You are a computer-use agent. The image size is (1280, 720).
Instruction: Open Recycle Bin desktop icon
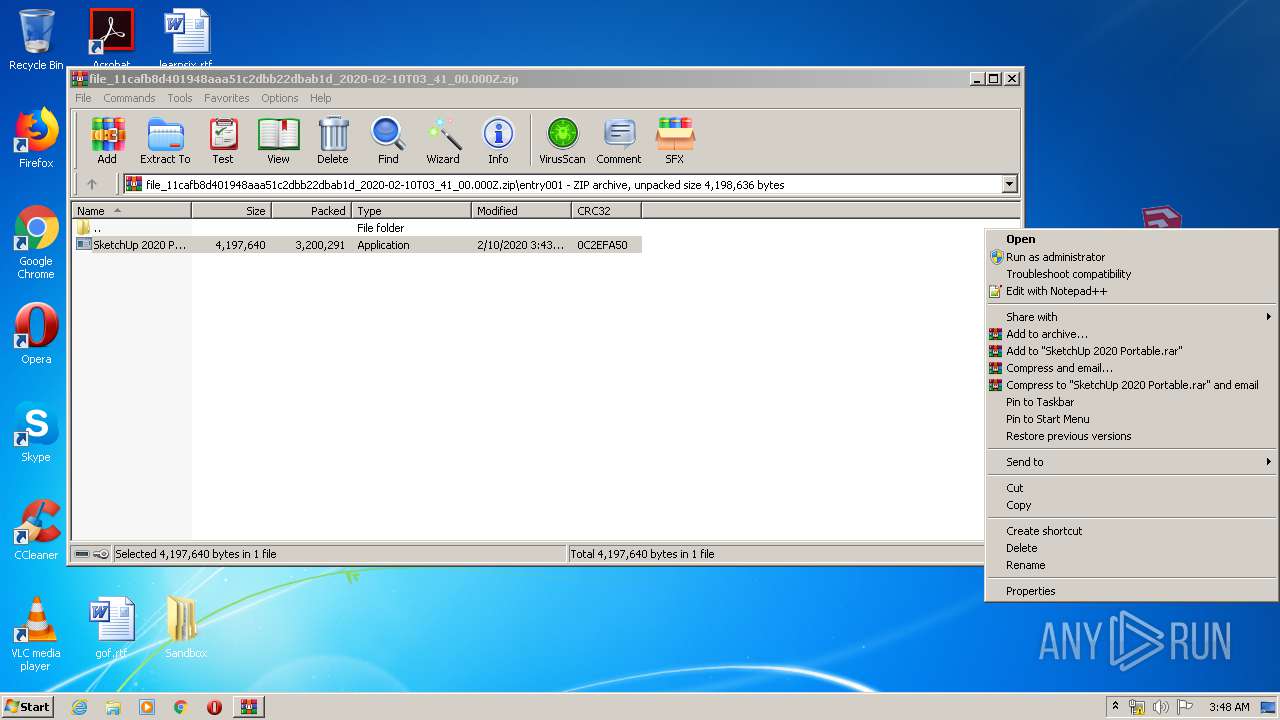click(36, 40)
